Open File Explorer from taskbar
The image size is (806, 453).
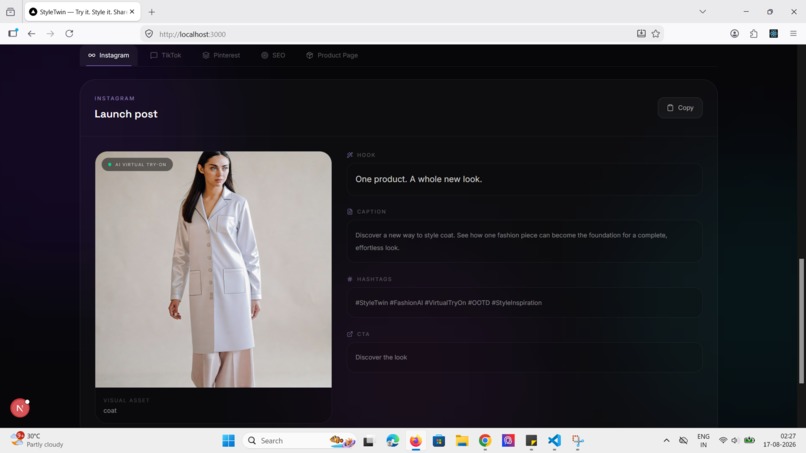(x=462, y=440)
